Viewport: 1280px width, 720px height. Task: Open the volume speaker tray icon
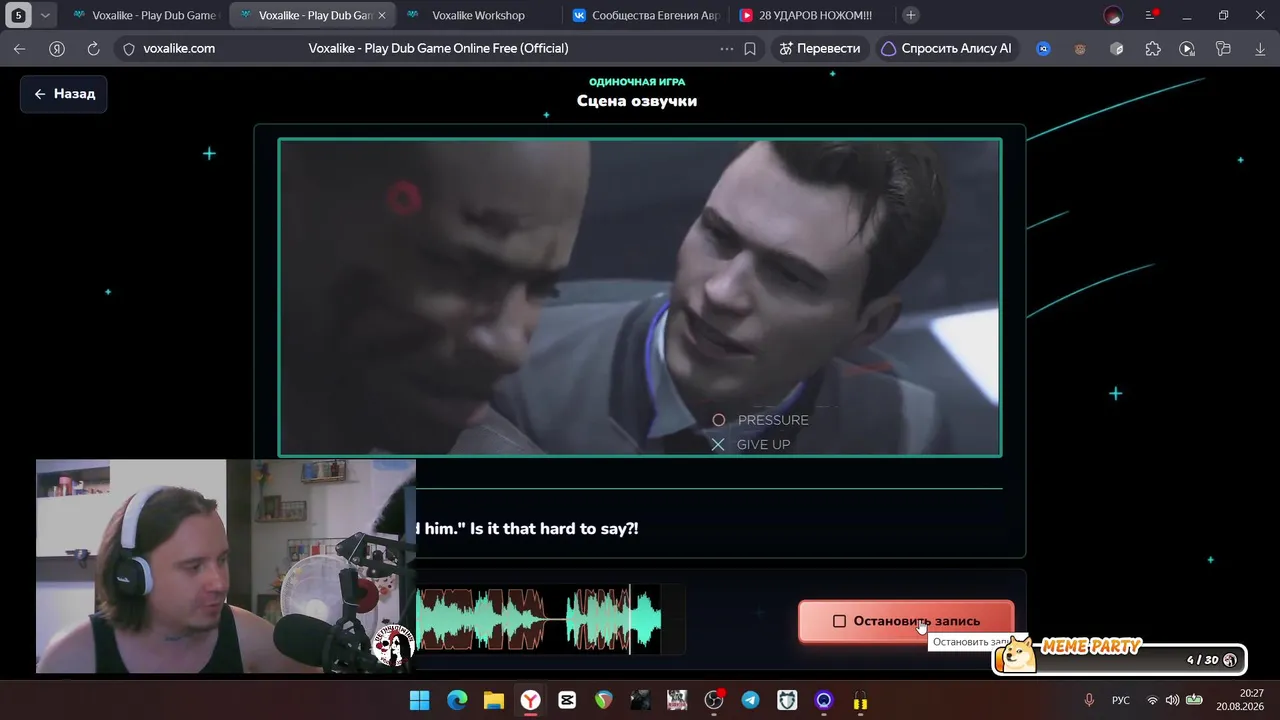click(1172, 700)
